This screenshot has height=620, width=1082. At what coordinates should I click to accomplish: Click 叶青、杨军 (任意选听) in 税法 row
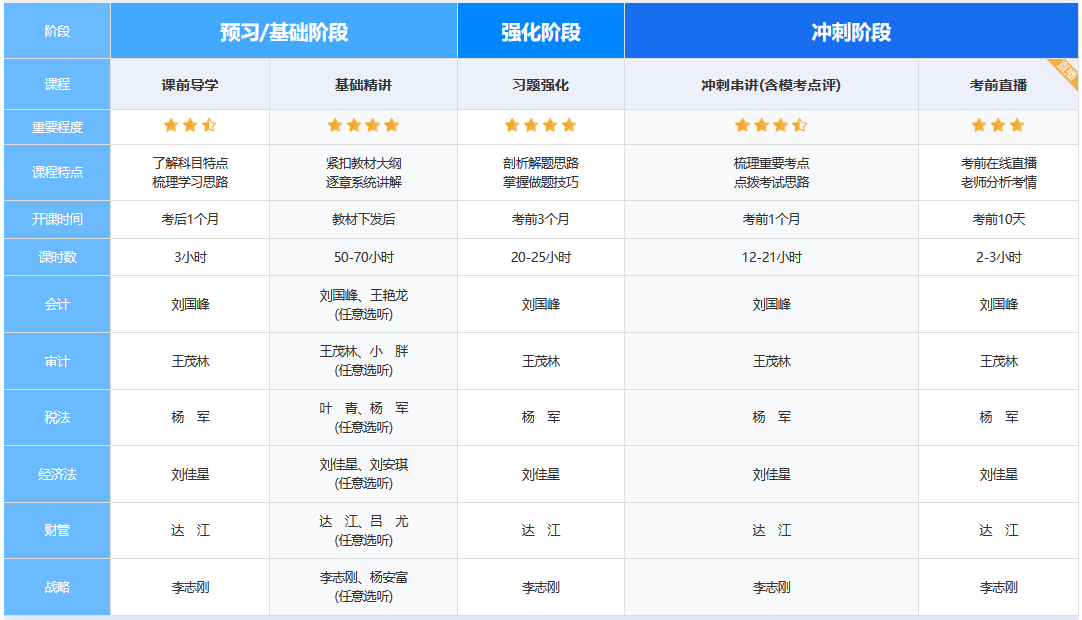tap(363, 418)
